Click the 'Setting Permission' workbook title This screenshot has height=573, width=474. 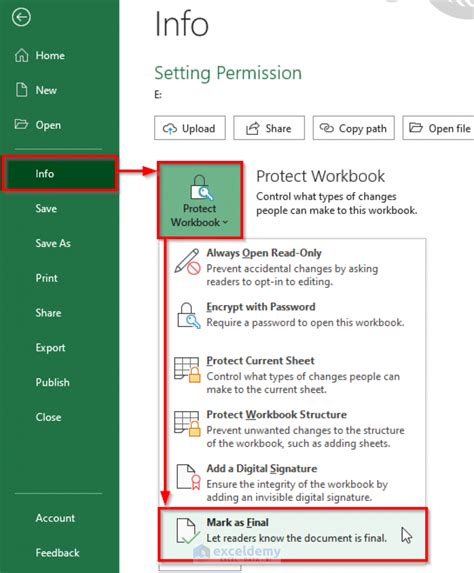pos(228,73)
